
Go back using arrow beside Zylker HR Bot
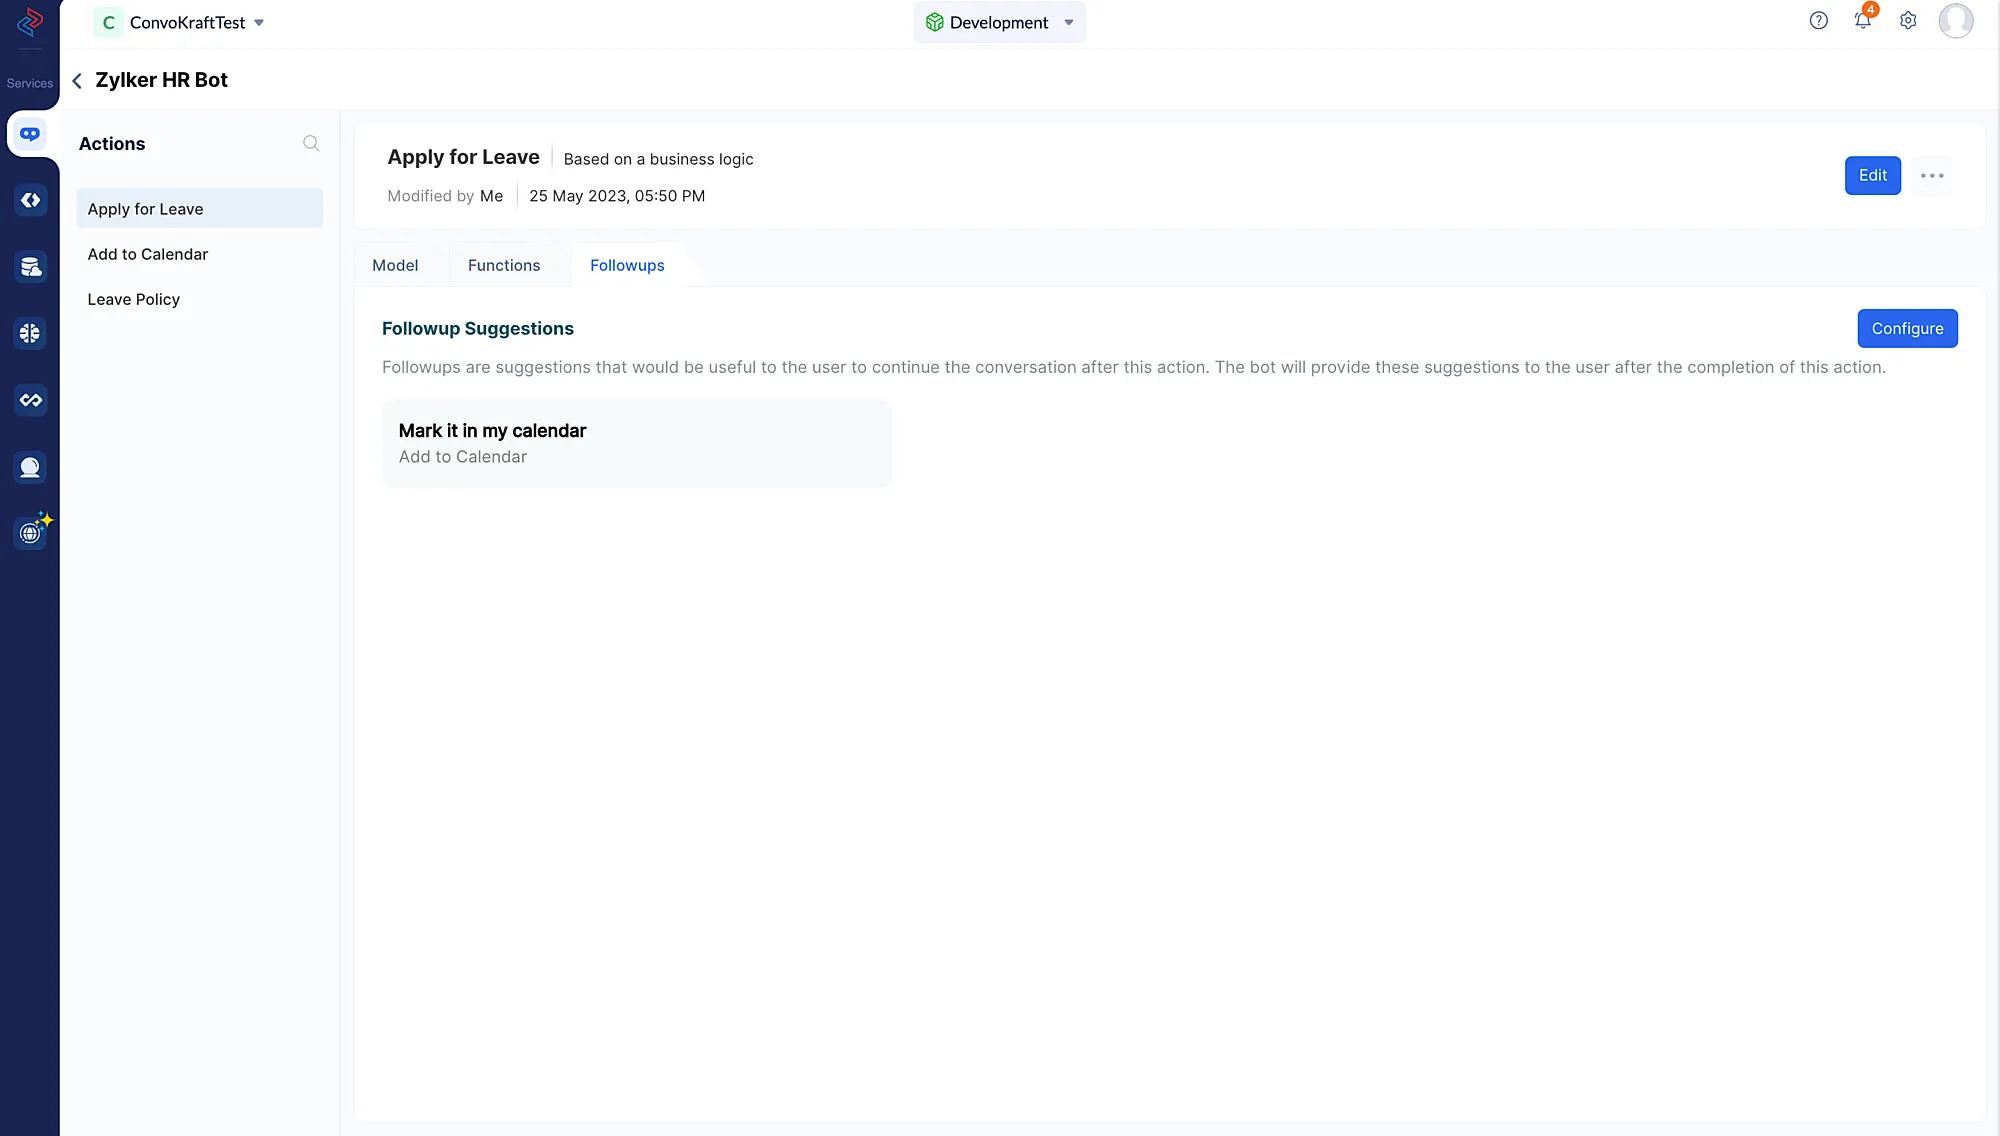tap(77, 81)
